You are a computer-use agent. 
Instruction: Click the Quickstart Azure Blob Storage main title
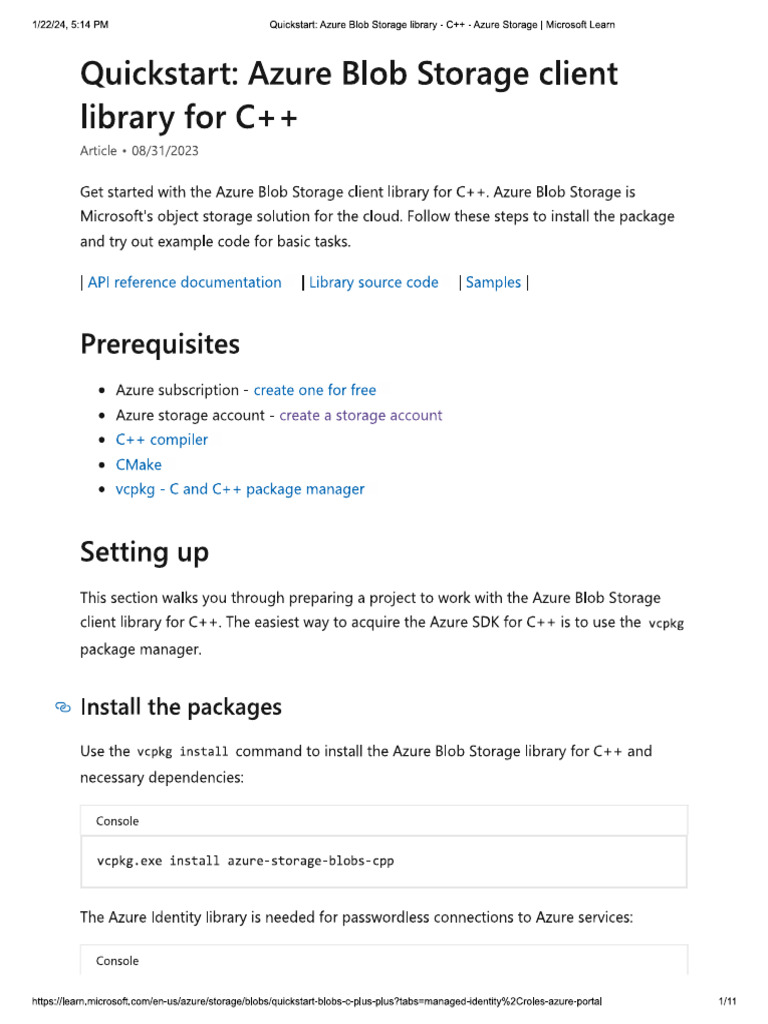click(x=349, y=95)
